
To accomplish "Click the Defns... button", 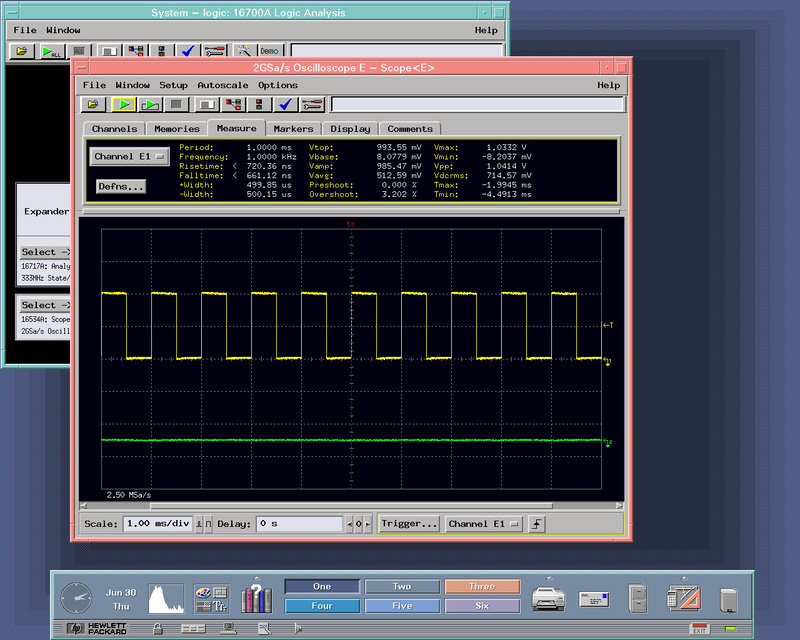I will tap(121, 186).
